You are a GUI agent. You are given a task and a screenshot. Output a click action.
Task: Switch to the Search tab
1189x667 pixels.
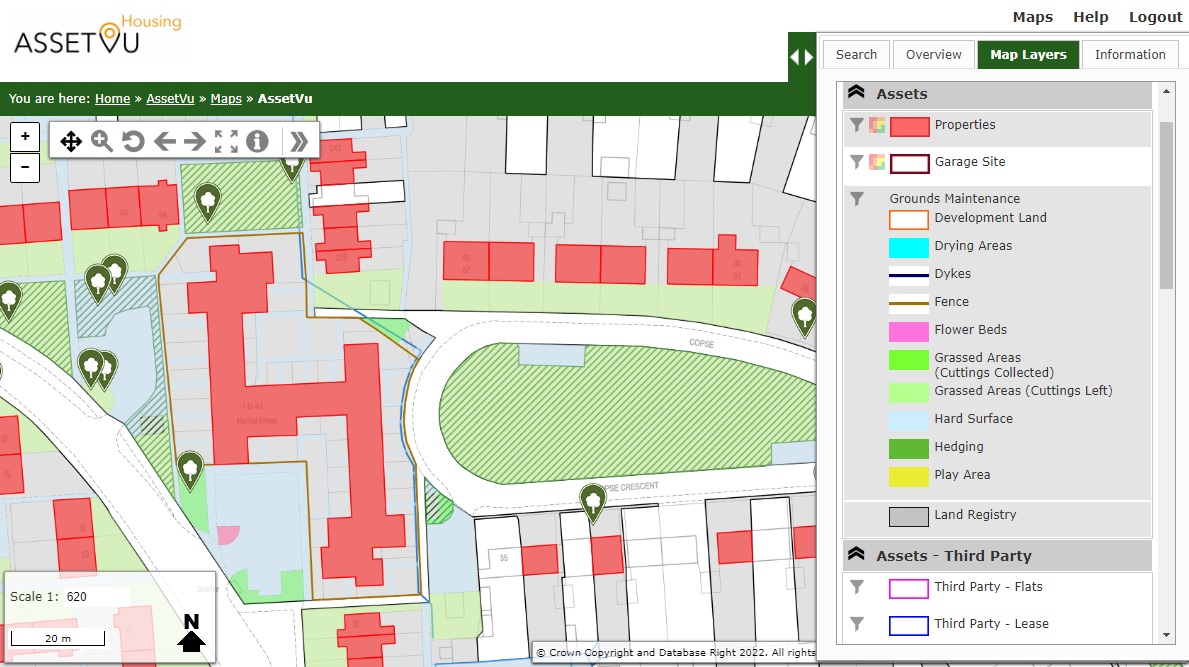(x=855, y=54)
